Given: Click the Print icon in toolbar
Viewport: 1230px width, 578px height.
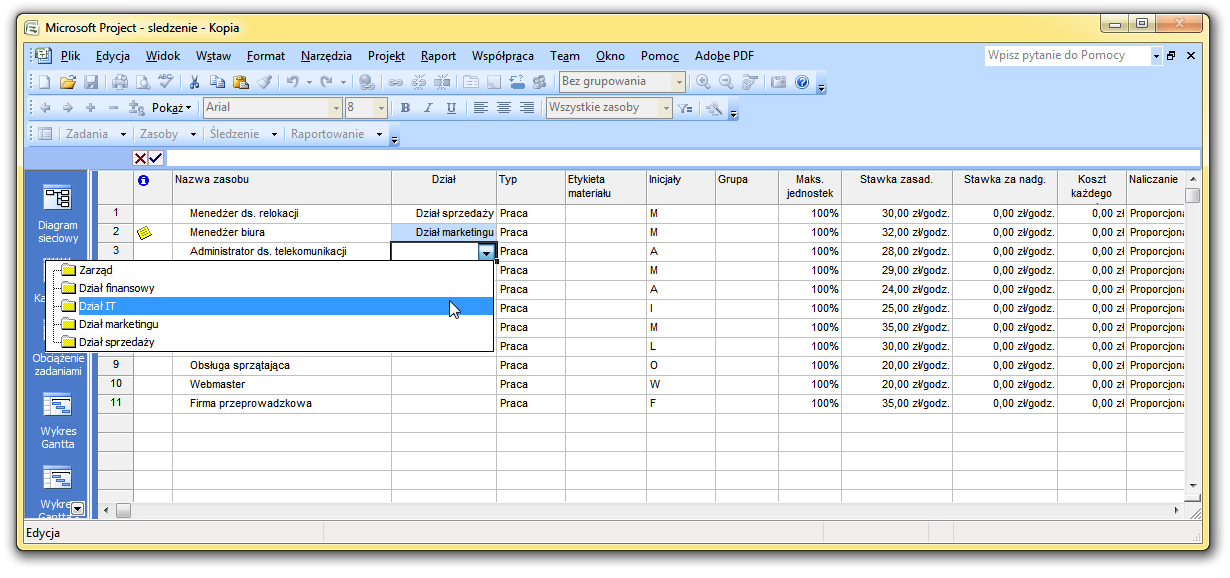Looking at the screenshot, I should (120, 82).
